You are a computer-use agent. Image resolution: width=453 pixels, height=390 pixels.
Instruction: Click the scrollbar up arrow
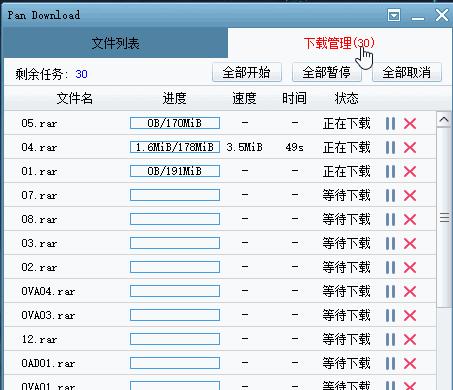pos(444,119)
